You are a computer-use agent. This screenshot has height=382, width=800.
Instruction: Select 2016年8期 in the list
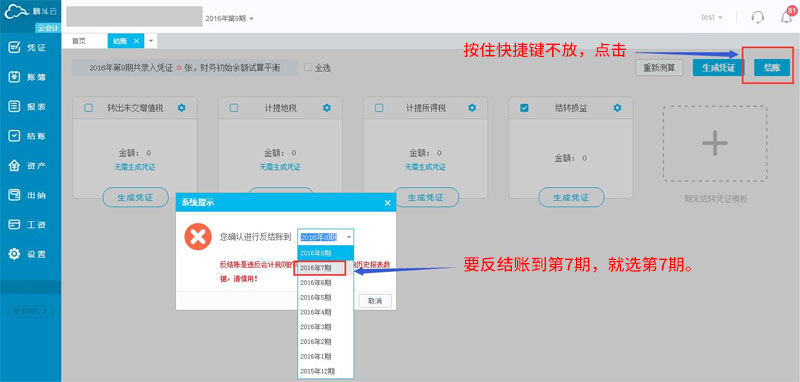point(326,252)
